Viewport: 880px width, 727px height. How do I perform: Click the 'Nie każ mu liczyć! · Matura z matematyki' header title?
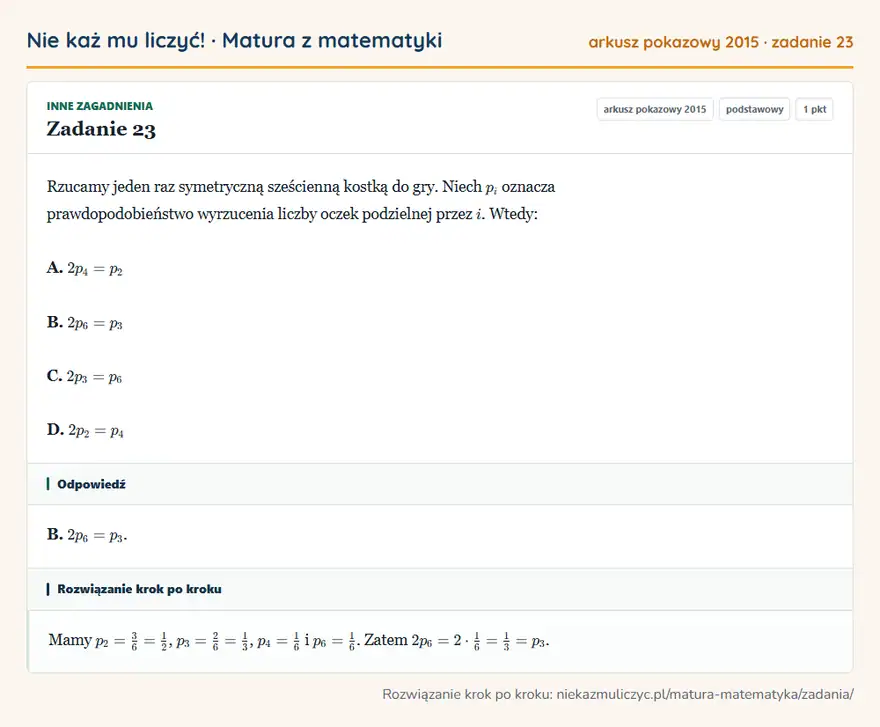tap(234, 41)
